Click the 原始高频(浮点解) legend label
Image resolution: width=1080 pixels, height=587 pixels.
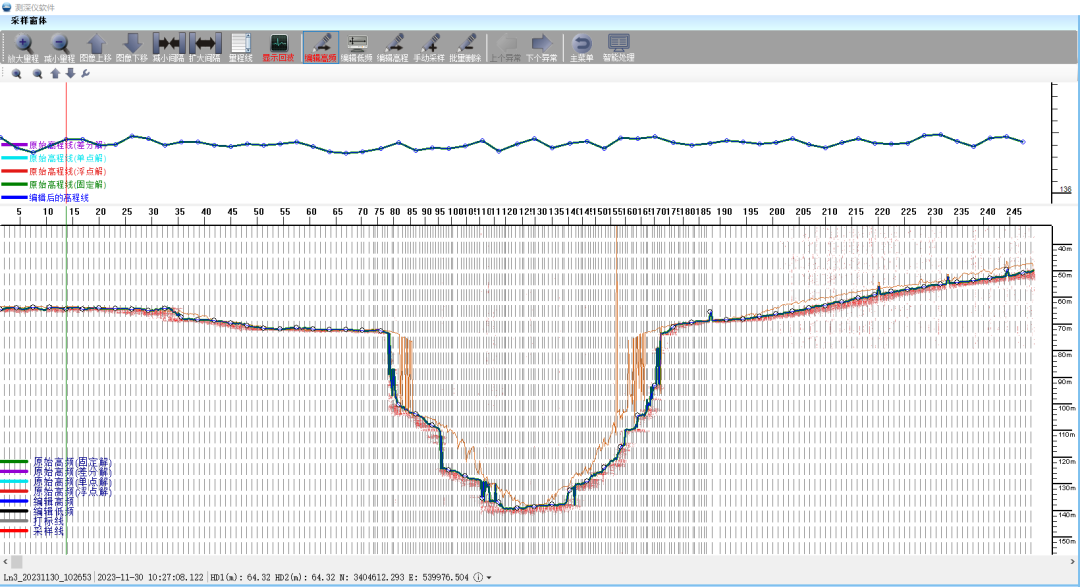pyautogui.click(x=72, y=492)
